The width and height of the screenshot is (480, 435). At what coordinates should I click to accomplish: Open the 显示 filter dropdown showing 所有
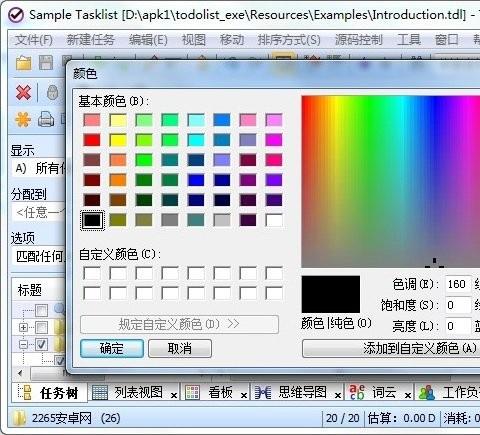click(38, 168)
